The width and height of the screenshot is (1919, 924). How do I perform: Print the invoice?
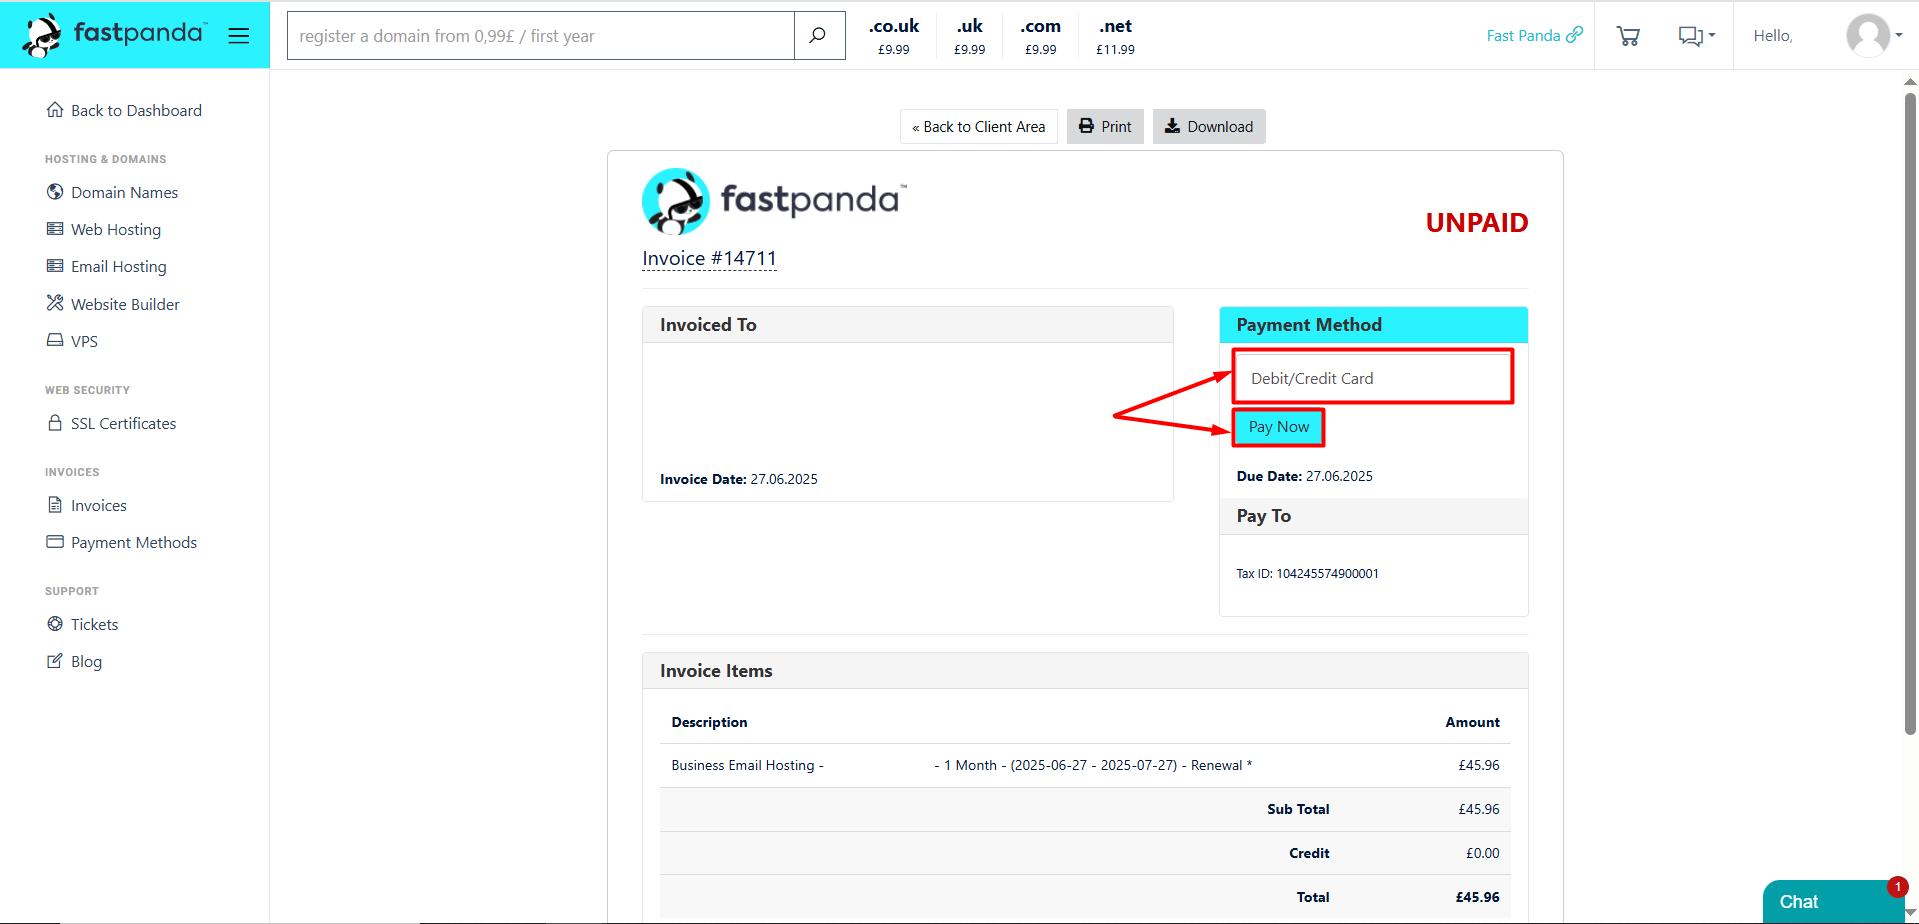coord(1105,126)
